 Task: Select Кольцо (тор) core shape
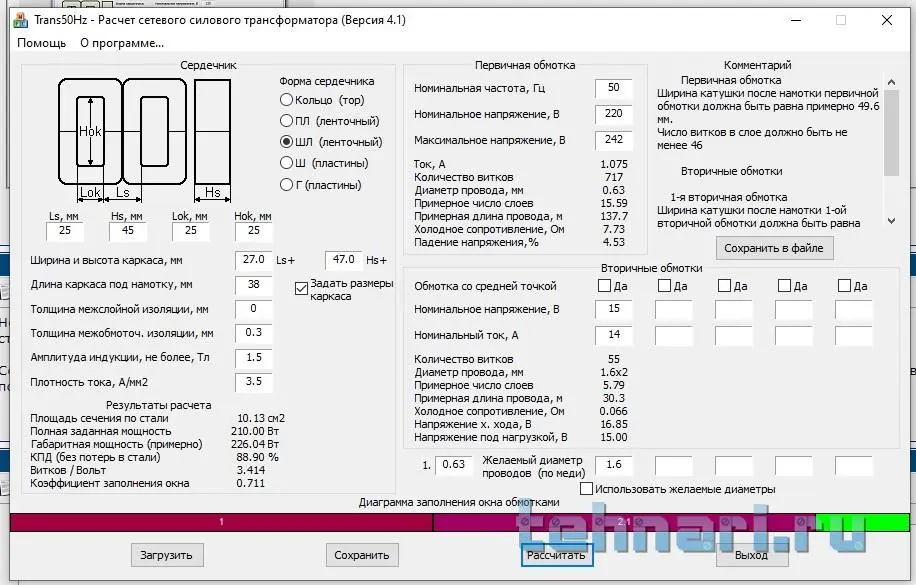click(322, 100)
